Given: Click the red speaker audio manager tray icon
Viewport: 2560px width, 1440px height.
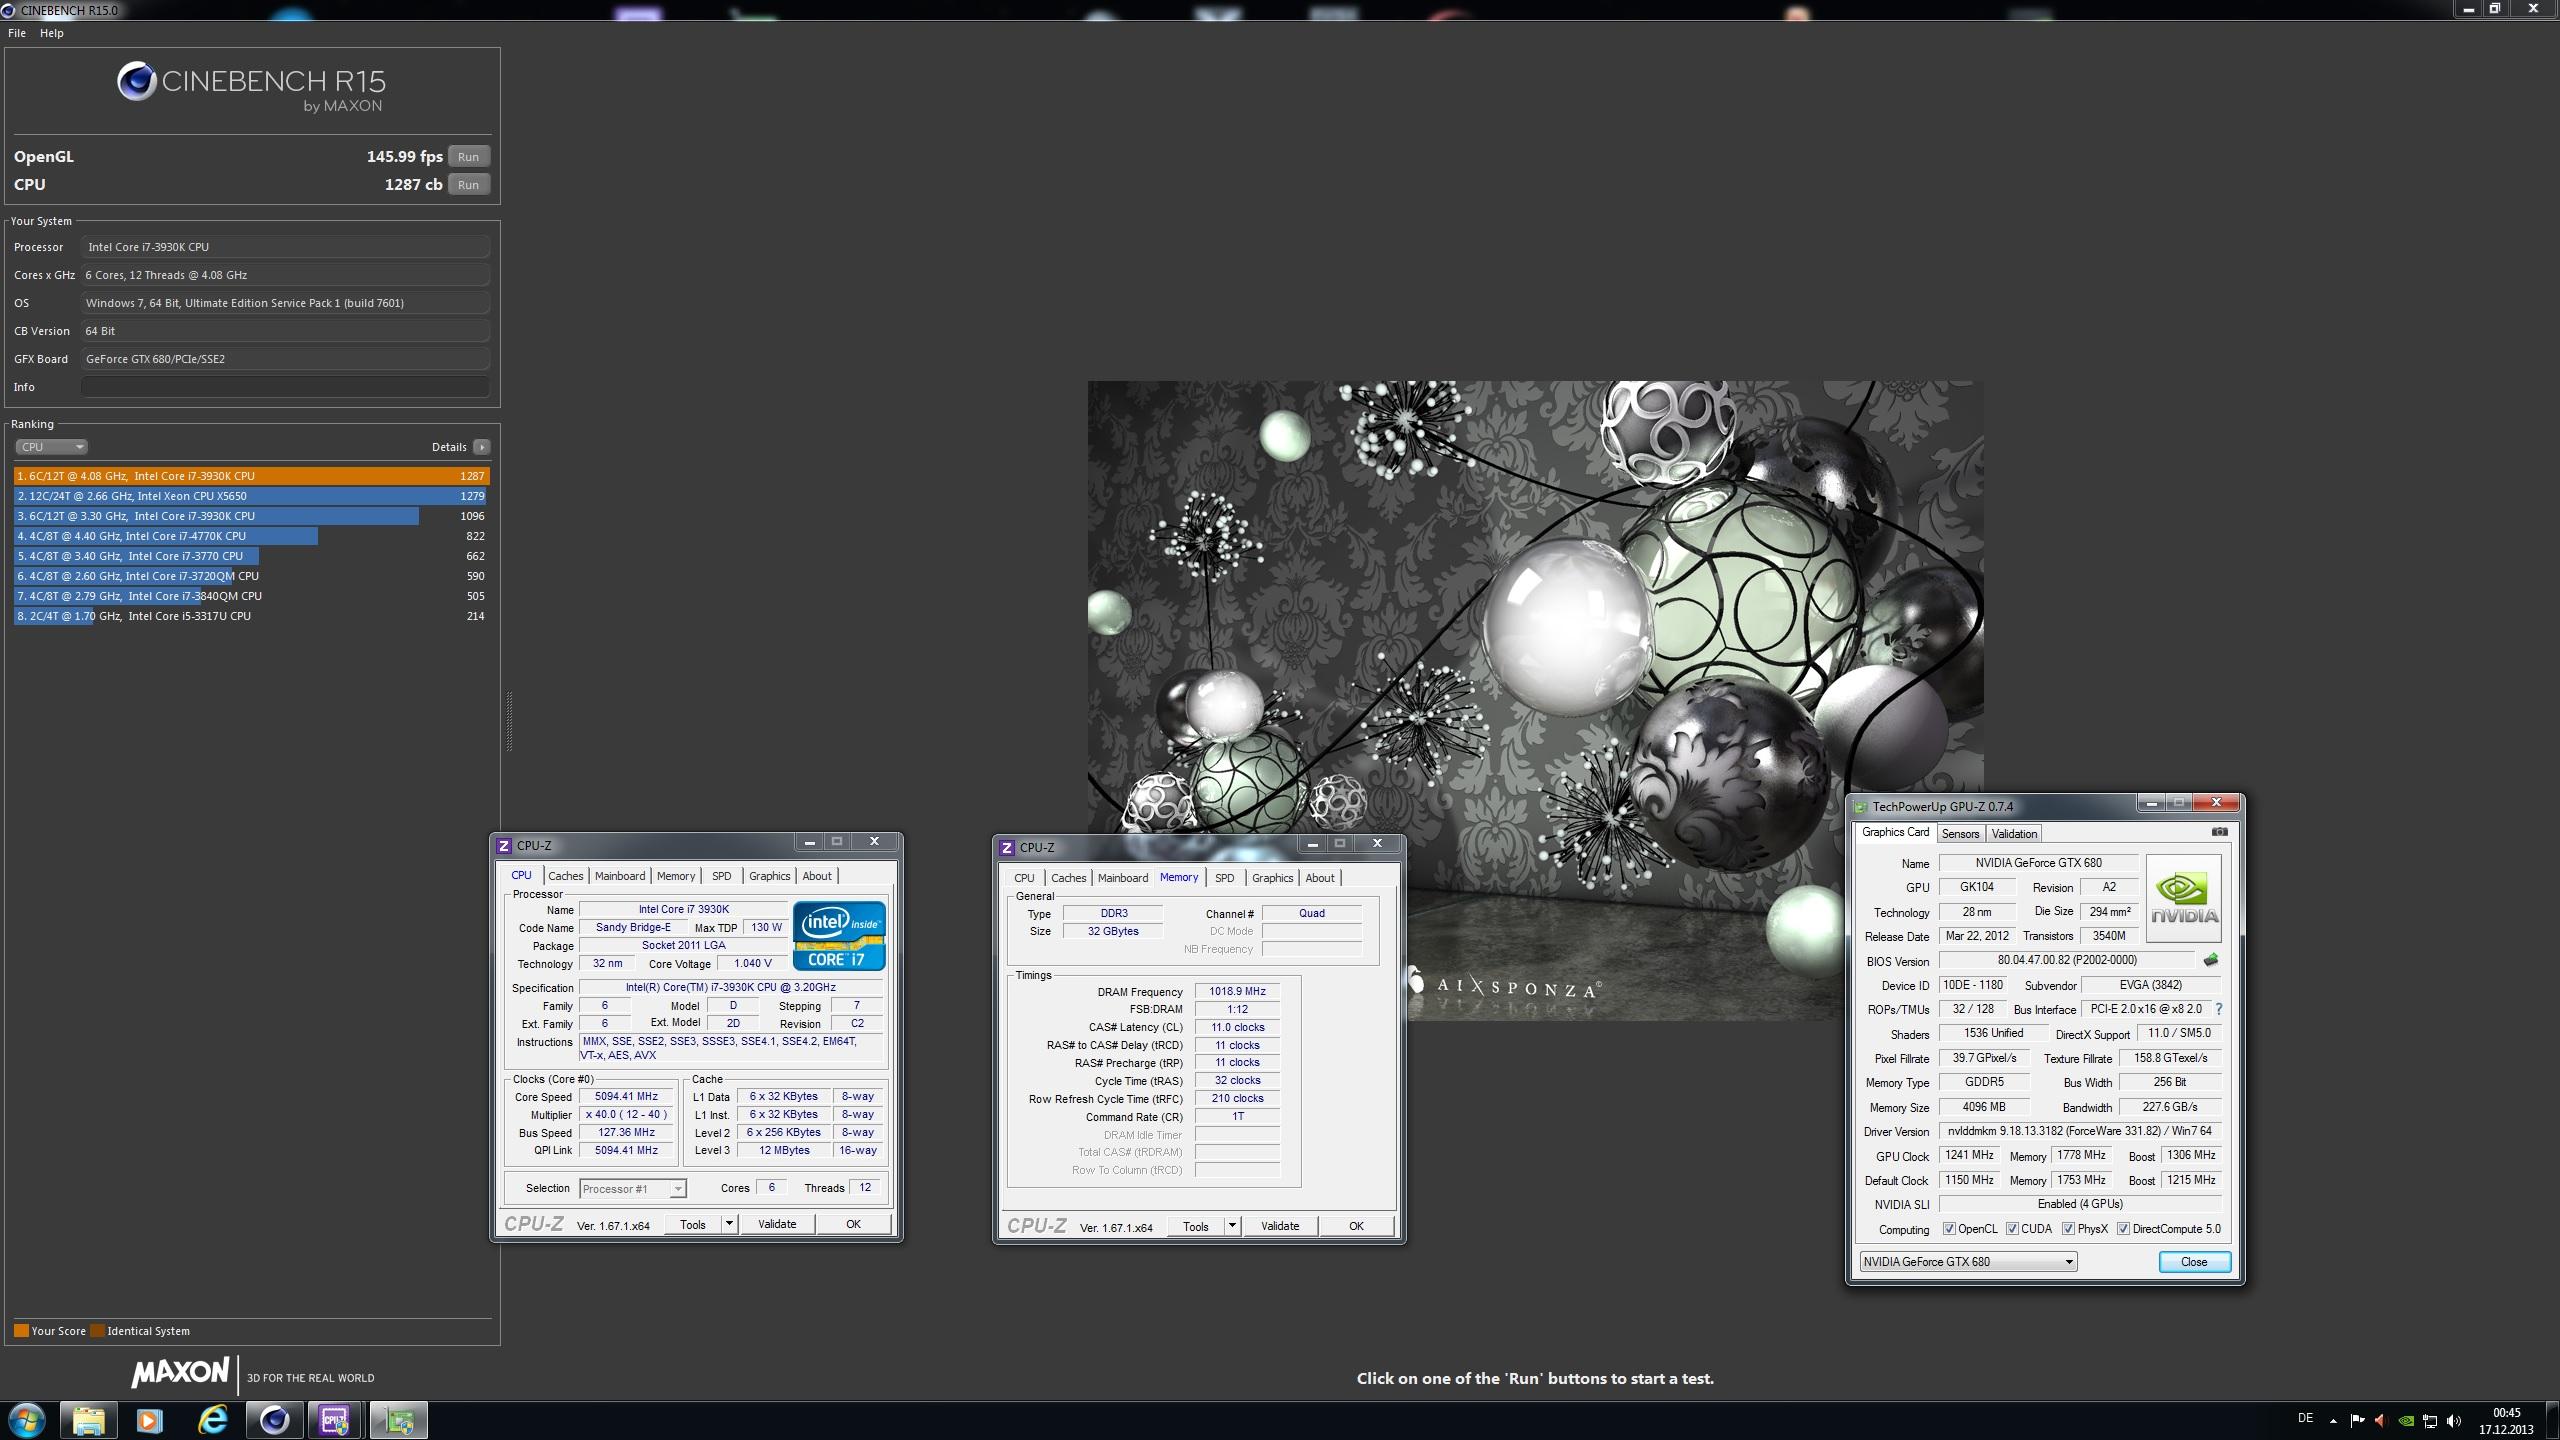Looking at the screenshot, I should click(2381, 1420).
